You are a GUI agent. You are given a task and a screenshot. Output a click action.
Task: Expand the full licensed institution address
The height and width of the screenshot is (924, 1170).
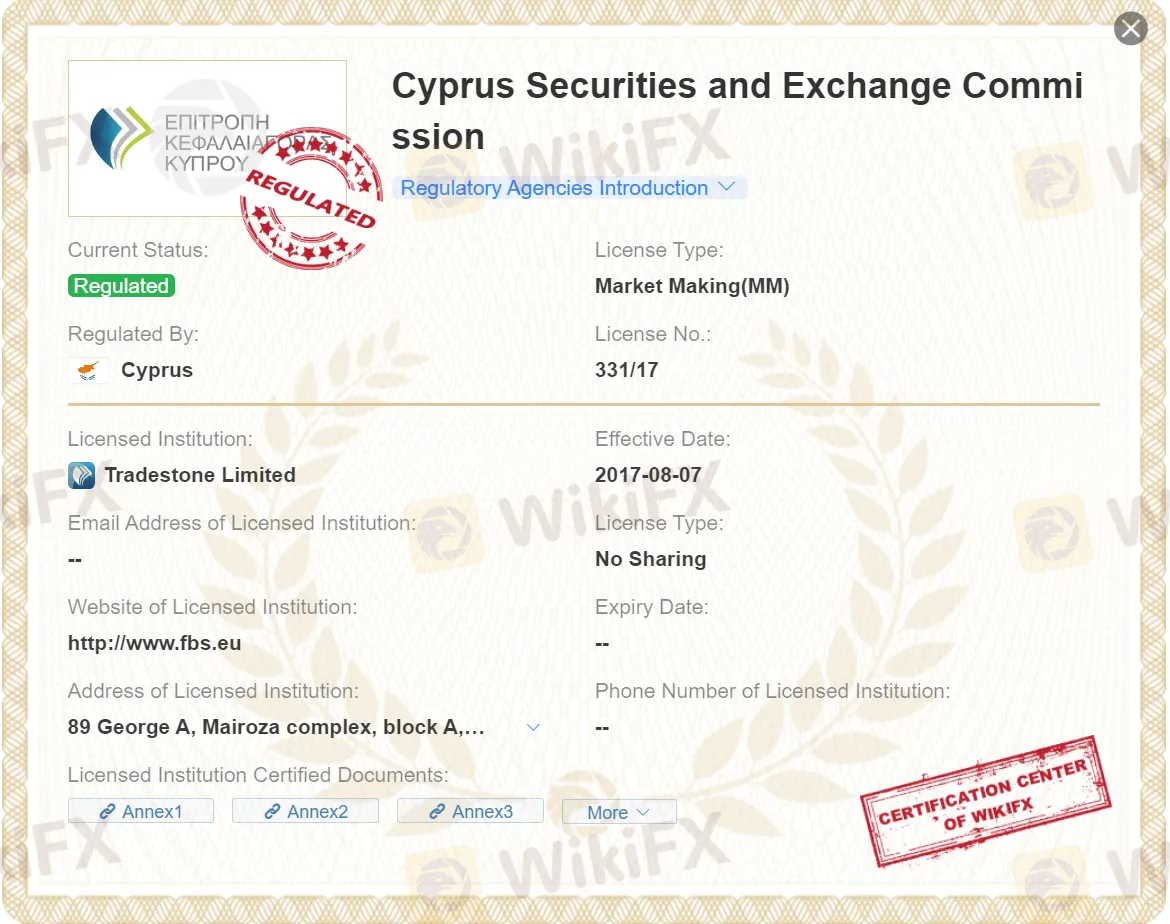coord(533,728)
